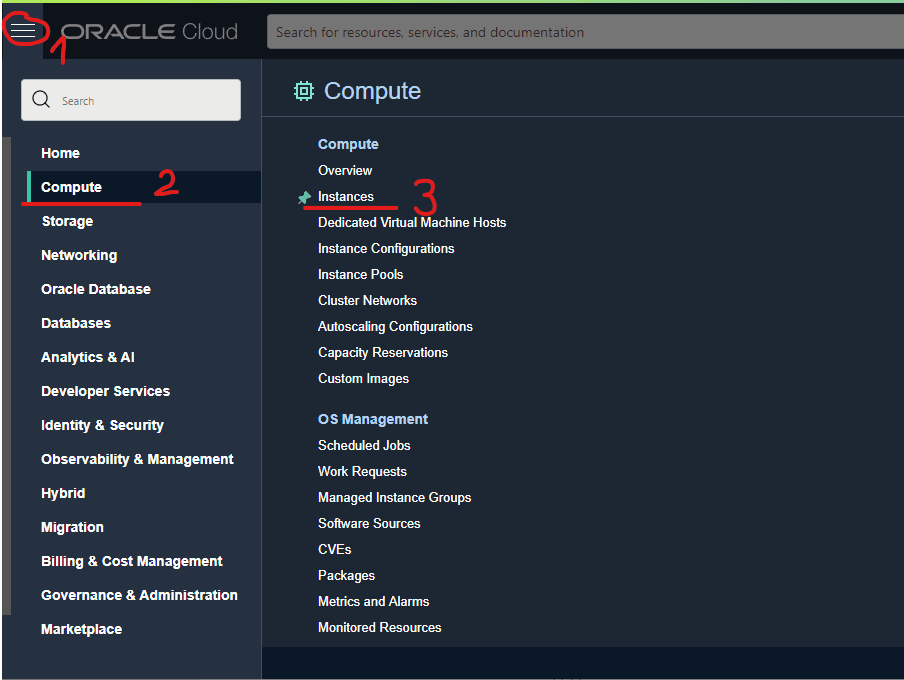Click the magnifier icon in menu search
The width and height of the screenshot is (904, 680).
click(x=41, y=100)
